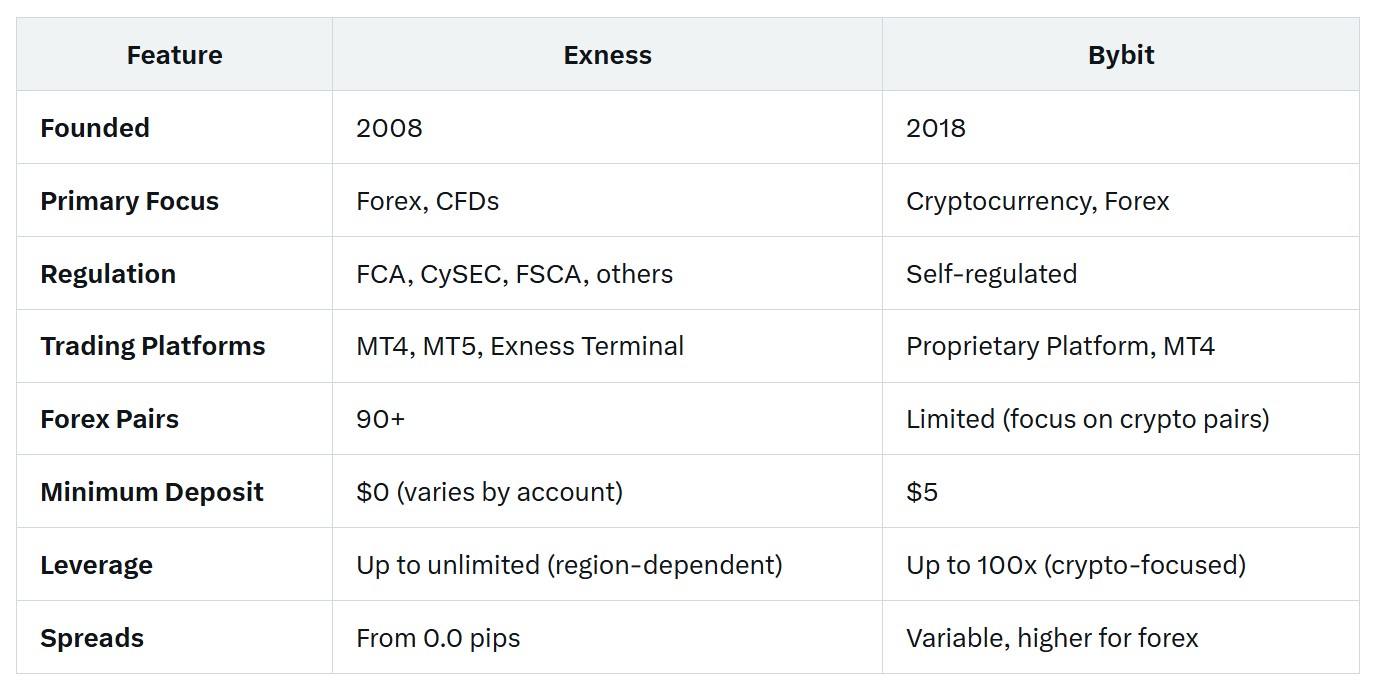Image resolution: width=1378 pixels, height=690 pixels.
Task: Click the Cryptocurrency, Forex cell
Action: (x=1037, y=201)
